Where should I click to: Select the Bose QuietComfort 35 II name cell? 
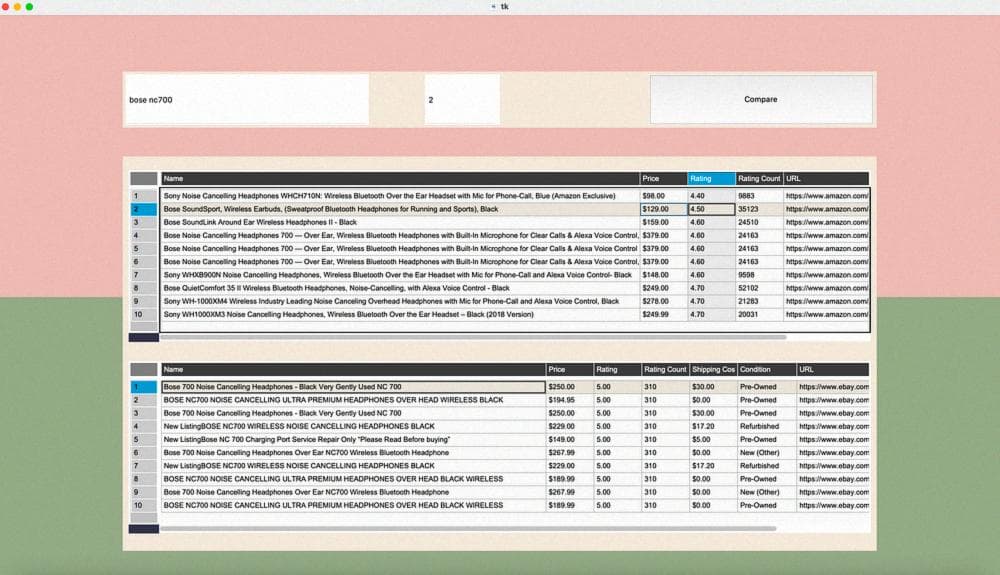(400, 288)
